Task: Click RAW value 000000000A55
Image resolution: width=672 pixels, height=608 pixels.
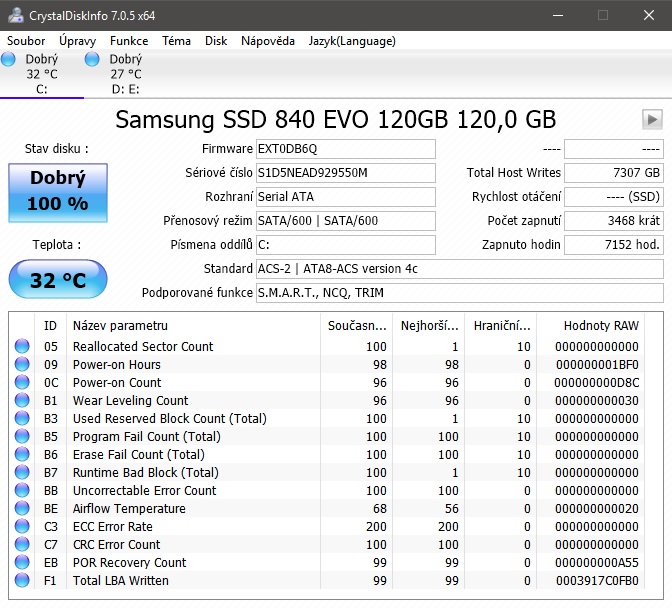Action: click(x=597, y=562)
